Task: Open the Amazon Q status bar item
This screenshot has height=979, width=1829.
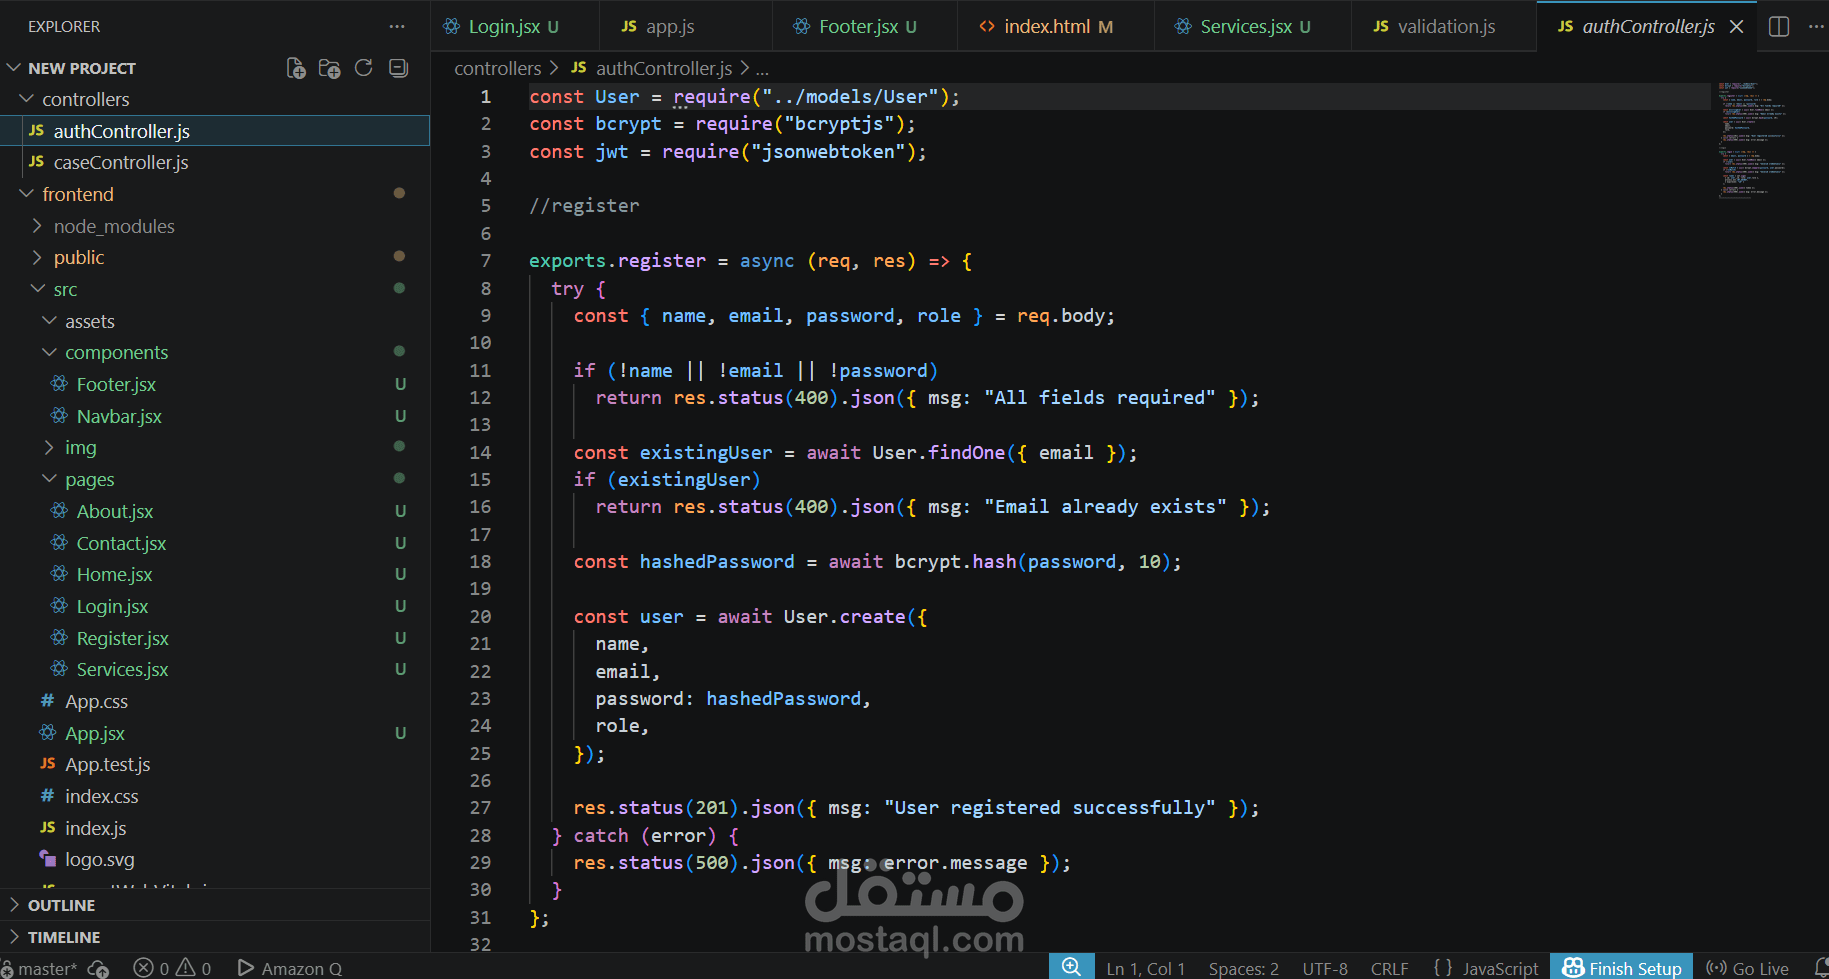Action: [x=289, y=967]
